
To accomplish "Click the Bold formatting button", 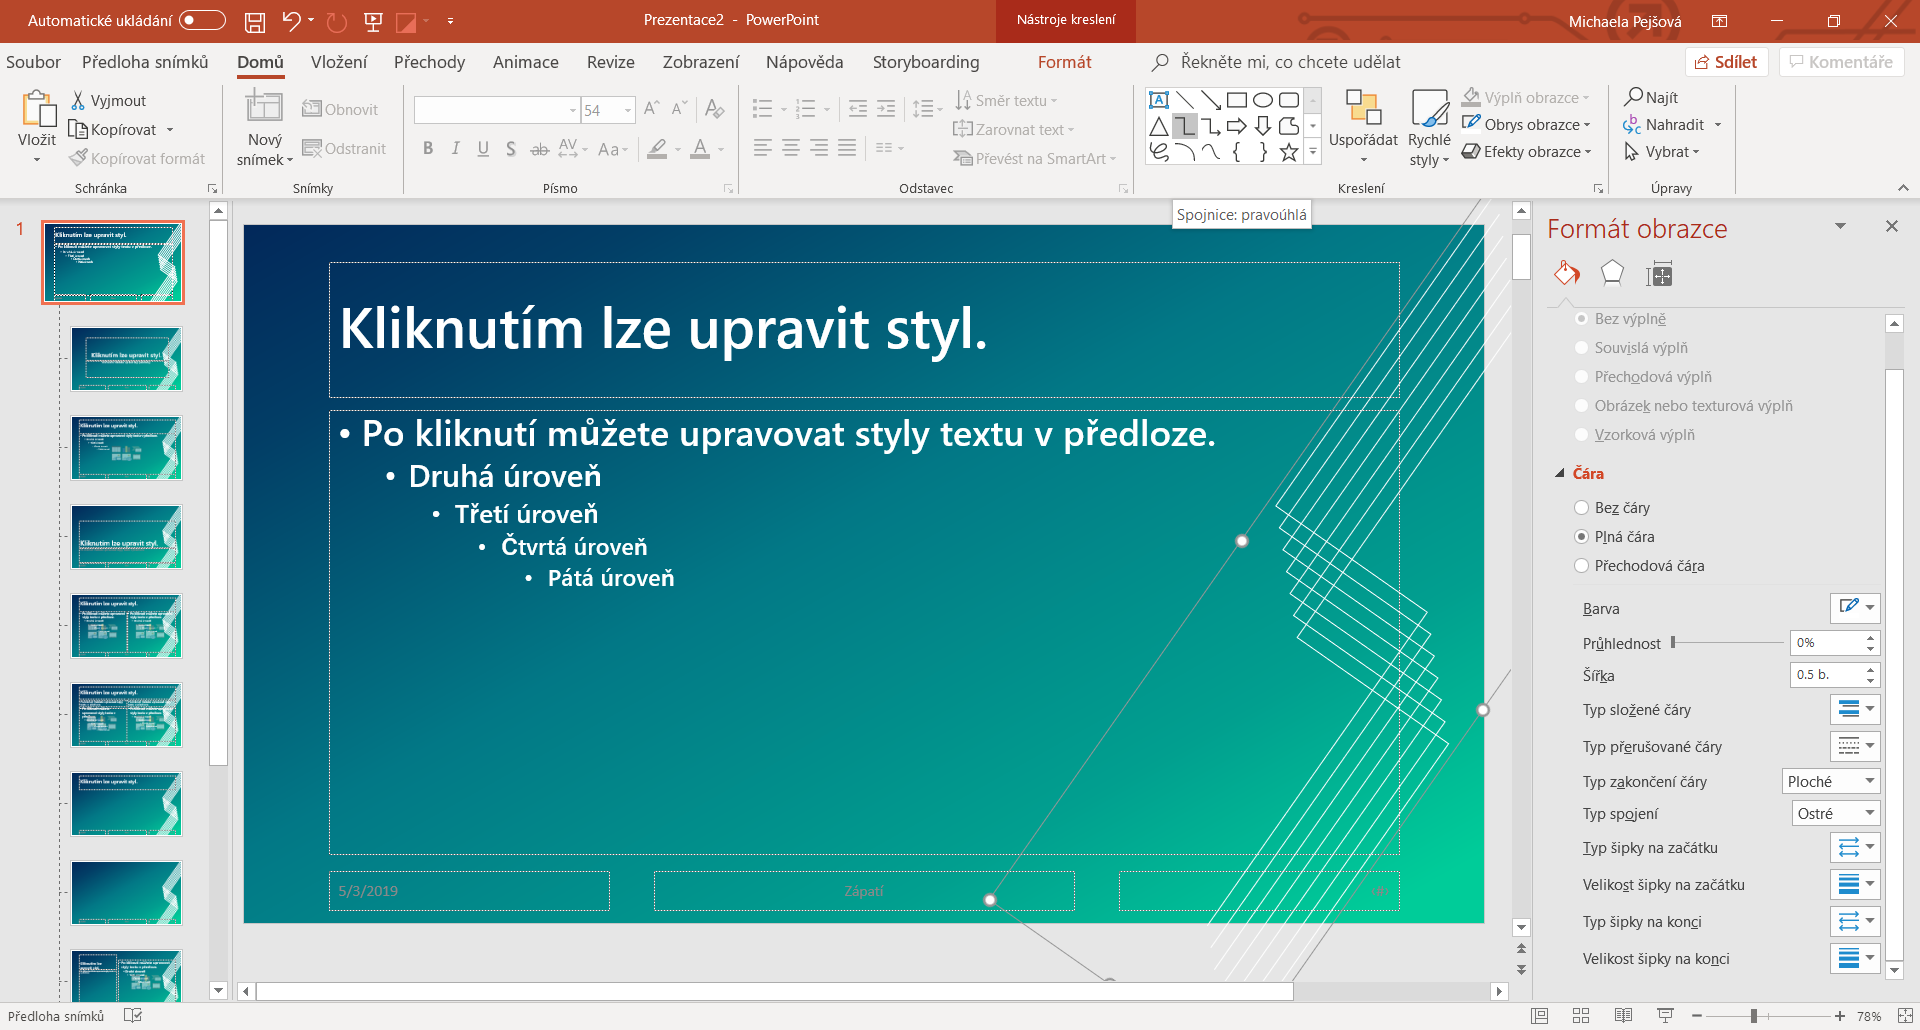I will (x=428, y=149).
